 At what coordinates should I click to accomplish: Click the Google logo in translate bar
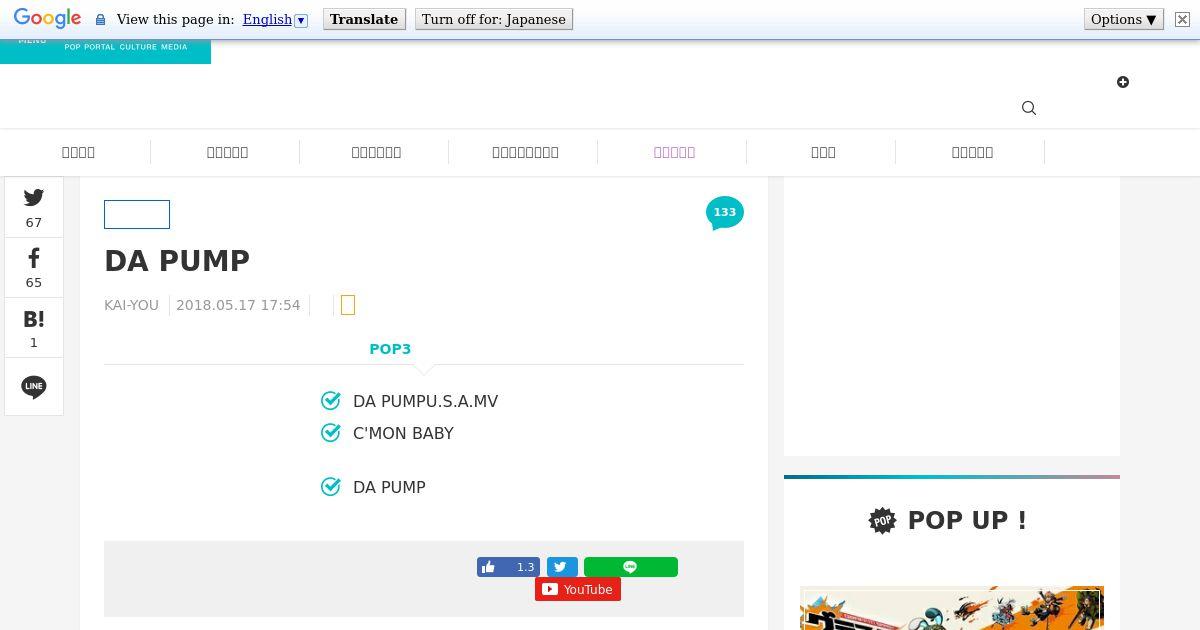tap(47, 19)
